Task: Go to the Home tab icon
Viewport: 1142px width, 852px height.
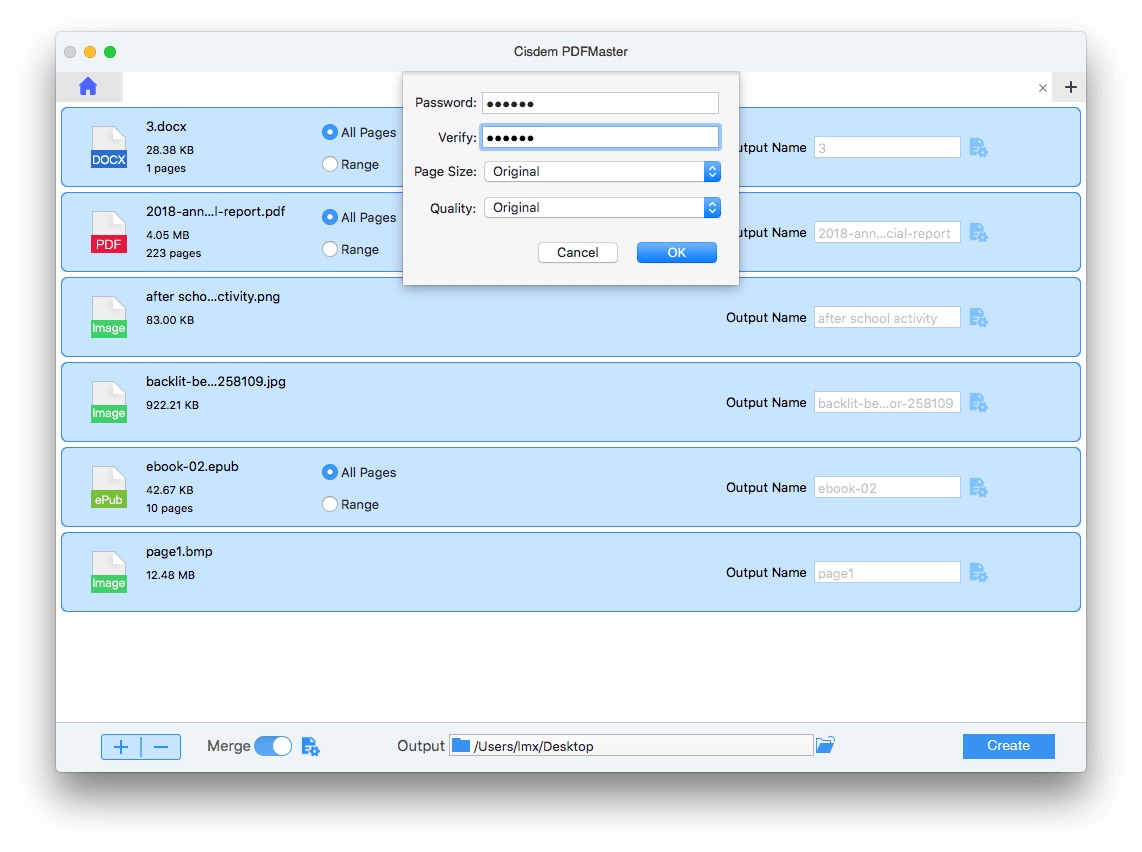Action: coord(88,87)
